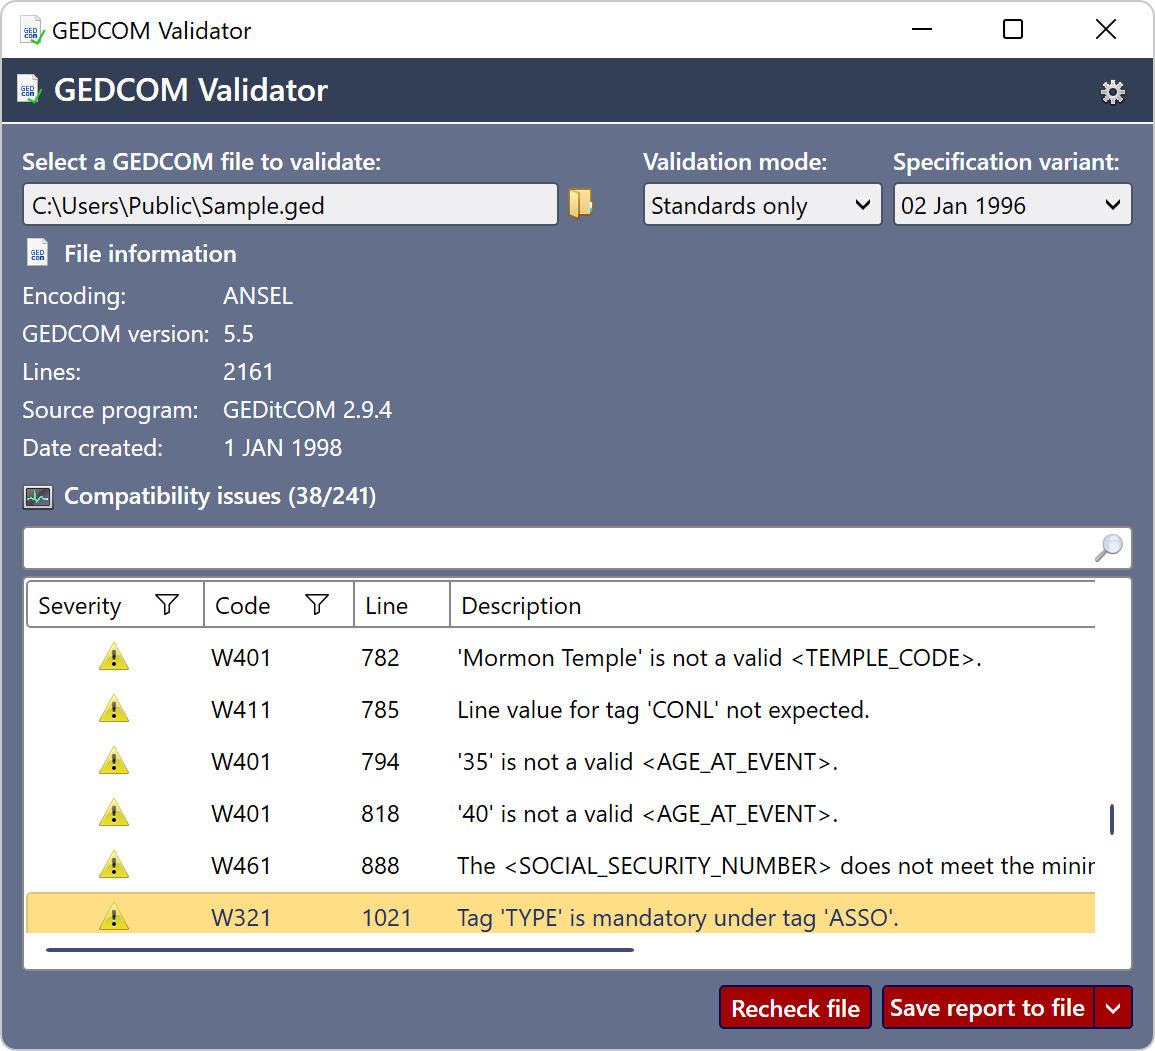Viewport: 1155px width, 1051px height.
Task: Select the '40' AGE_AT_EVENT issue description
Action: click(647, 813)
